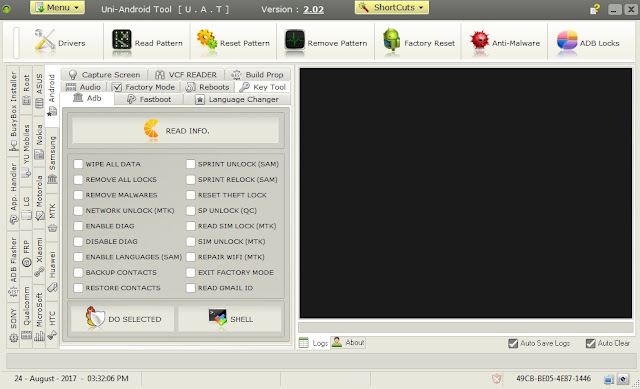The height and width of the screenshot is (389, 640).
Task: Expand the ShortCuts dropdown
Action: [x=392, y=7]
